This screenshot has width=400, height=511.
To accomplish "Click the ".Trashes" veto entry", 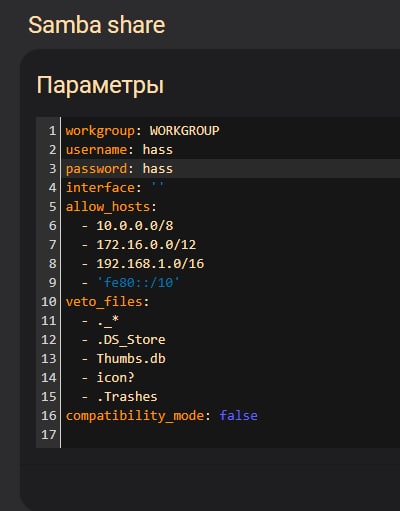I will click(127, 397).
